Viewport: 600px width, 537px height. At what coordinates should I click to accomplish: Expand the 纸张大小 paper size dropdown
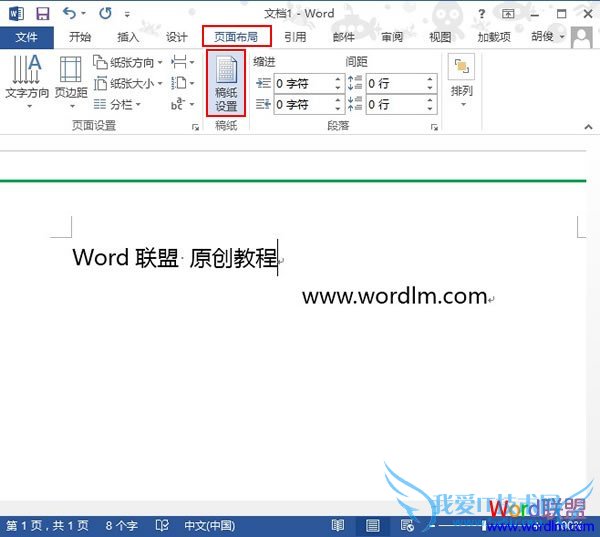click(125, 83)
